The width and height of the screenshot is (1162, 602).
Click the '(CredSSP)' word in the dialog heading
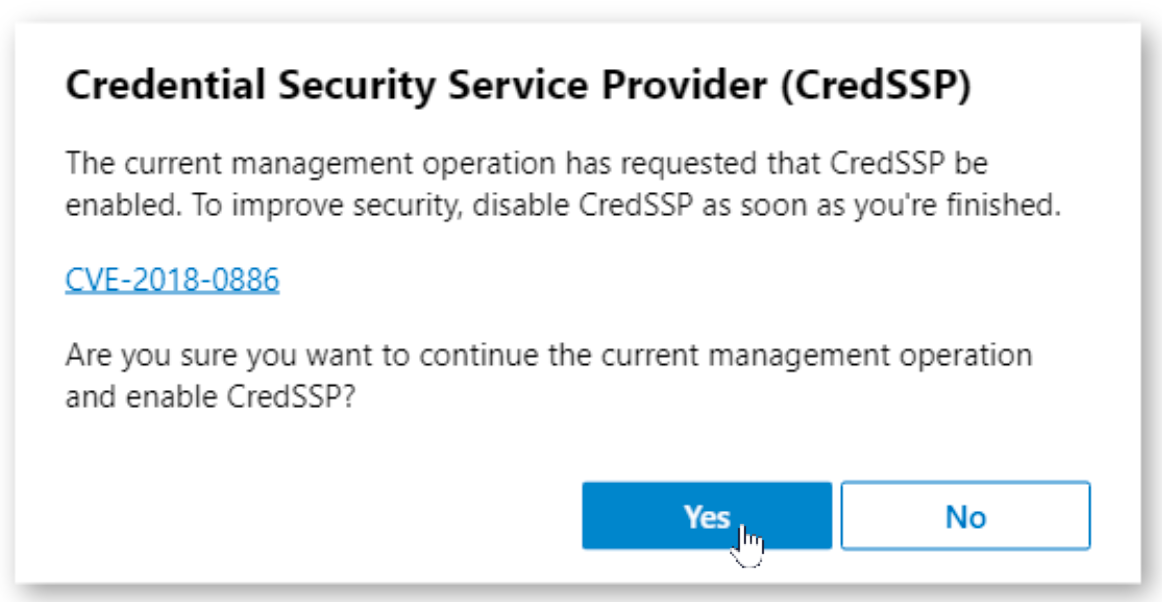pos(874,87)
